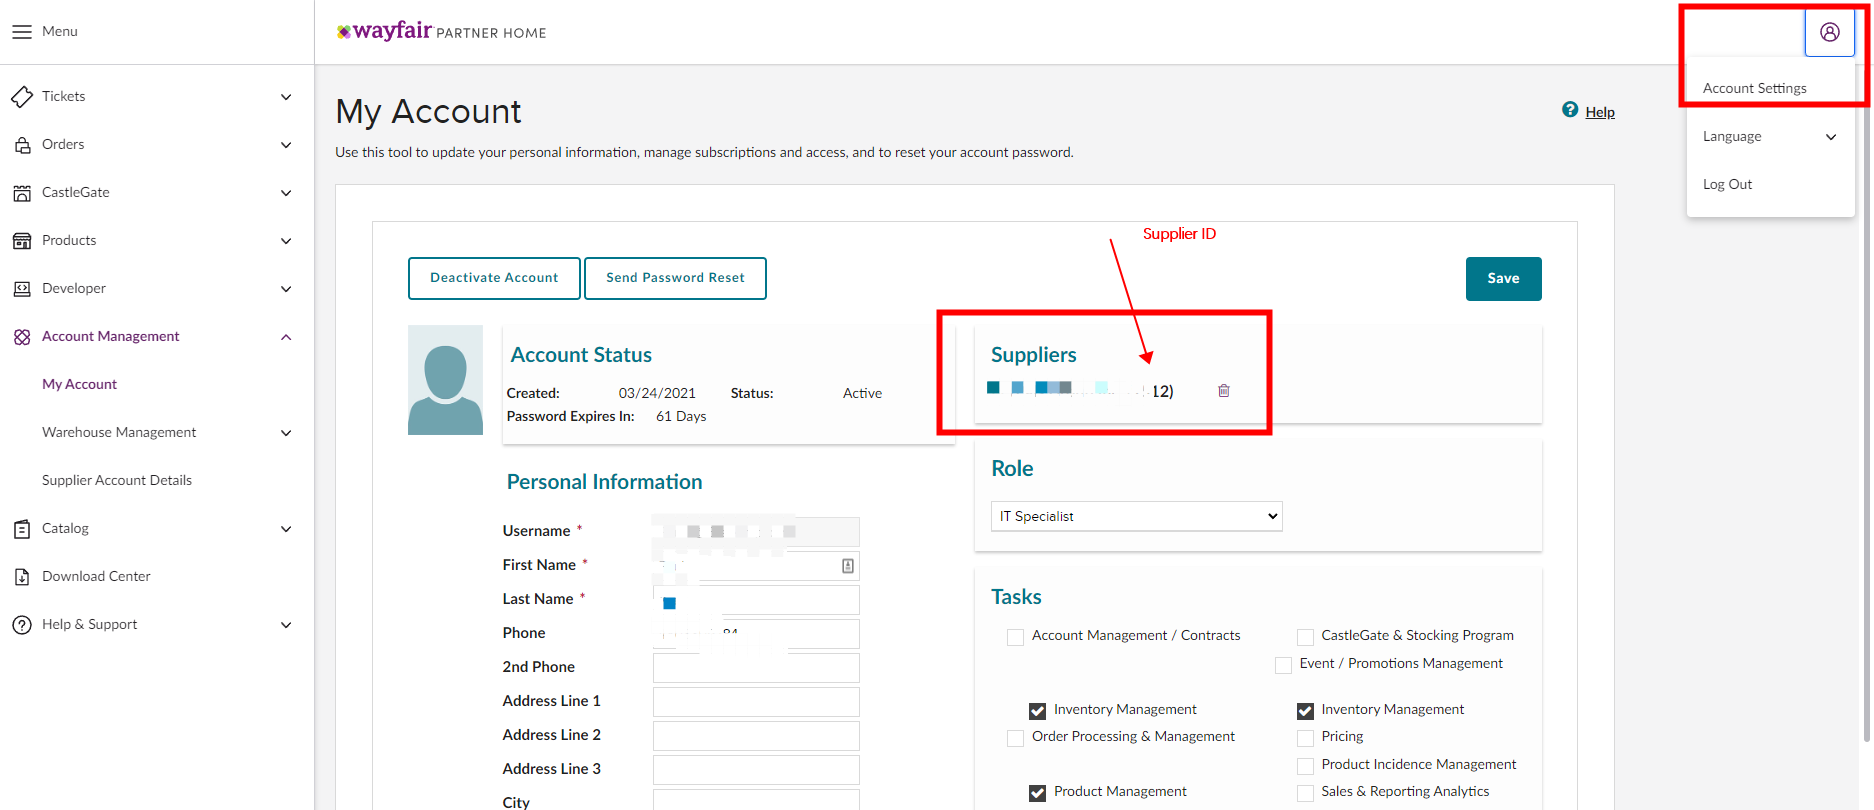Open the Role dropdown showing IT Specialist
This screenshot has width=1874, height=810.
1136,516
